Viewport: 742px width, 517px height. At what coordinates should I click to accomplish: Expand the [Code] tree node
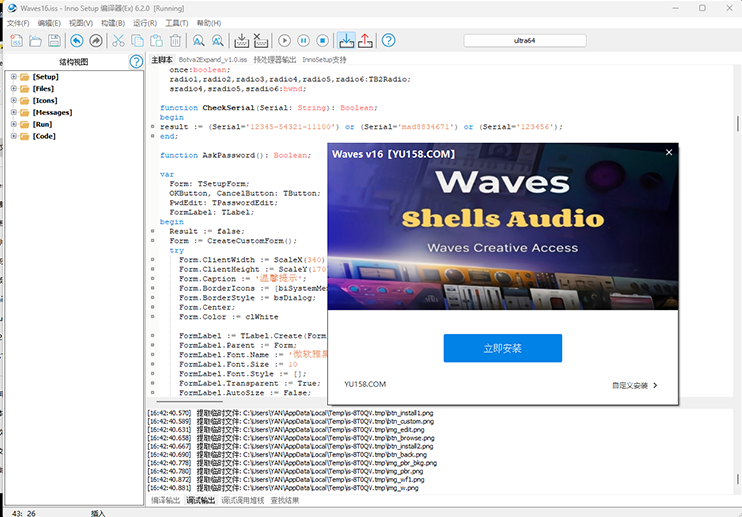click(x=13, y=136)
